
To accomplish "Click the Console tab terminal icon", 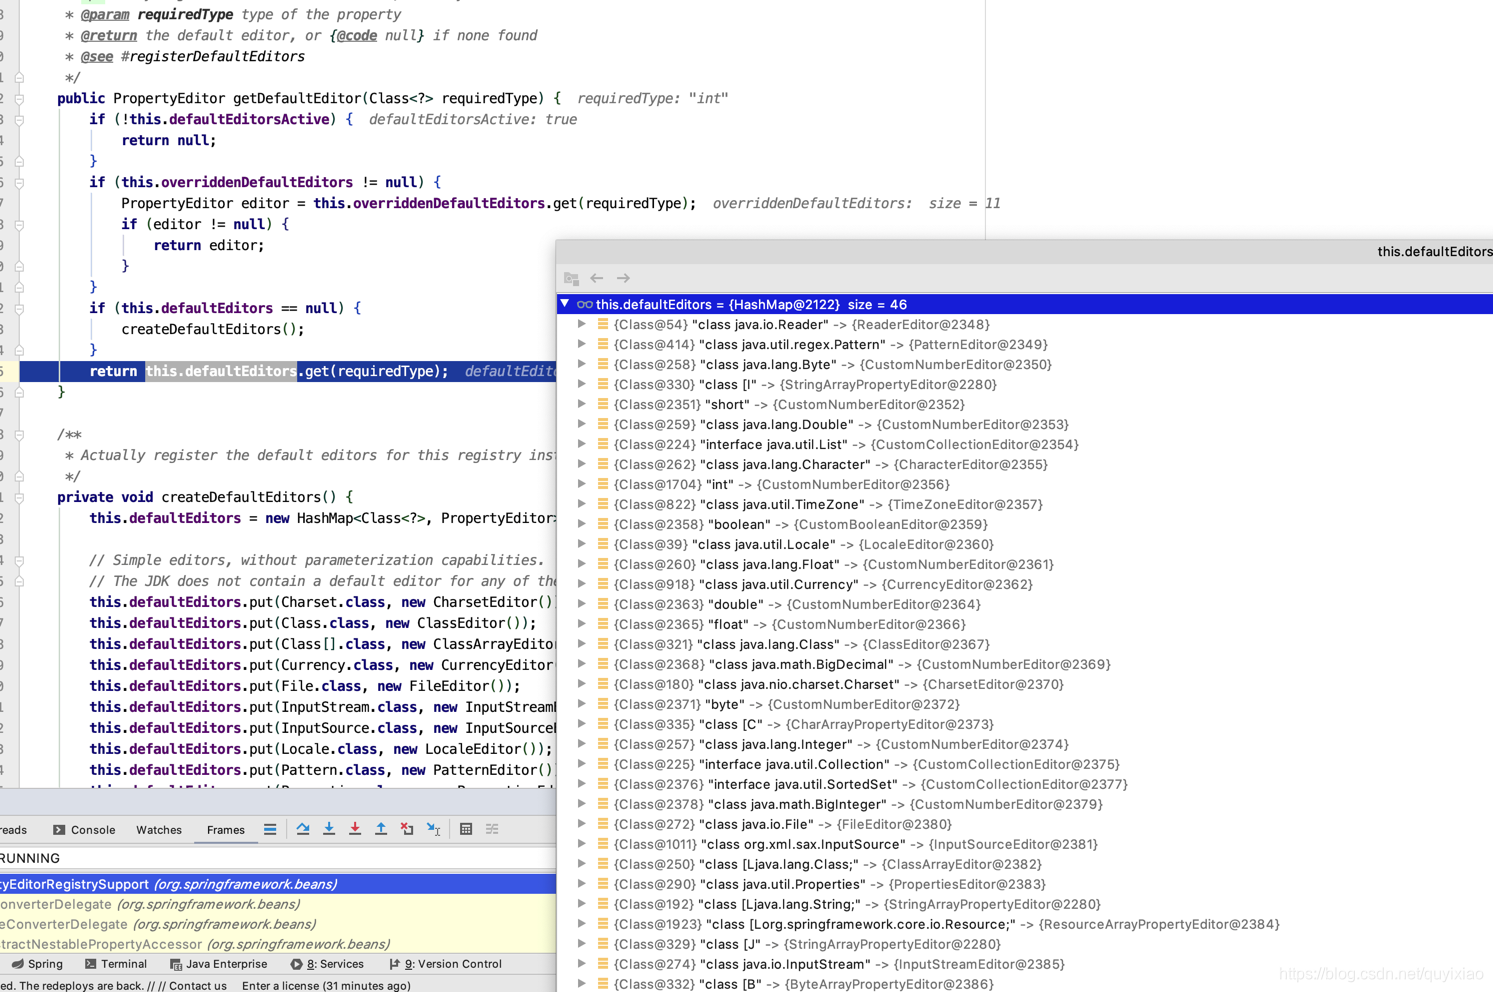I will [59, 830].
